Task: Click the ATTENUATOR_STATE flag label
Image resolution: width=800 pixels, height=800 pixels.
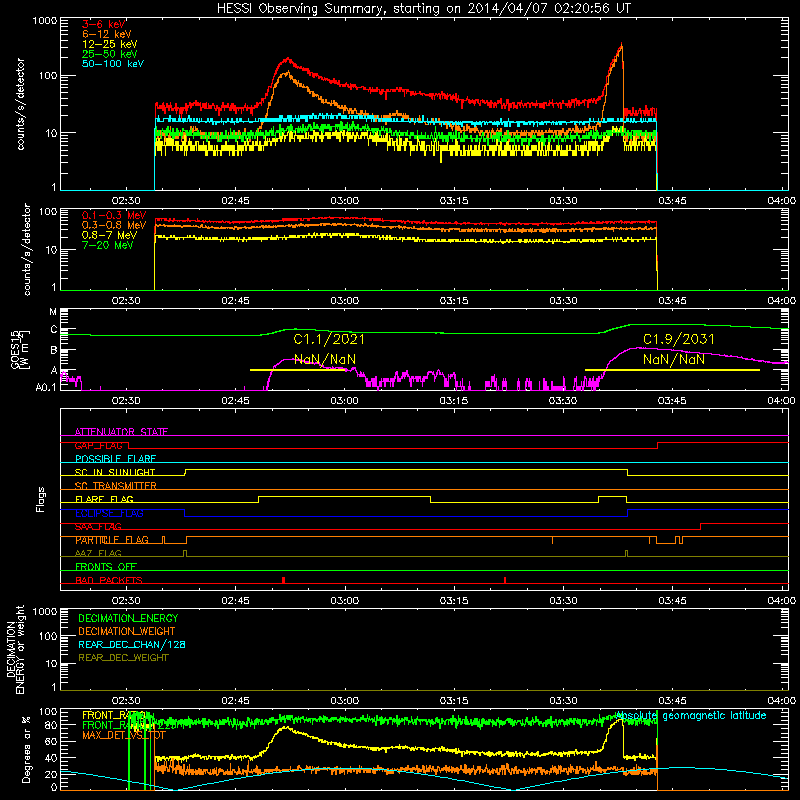Action: point(121,432)
